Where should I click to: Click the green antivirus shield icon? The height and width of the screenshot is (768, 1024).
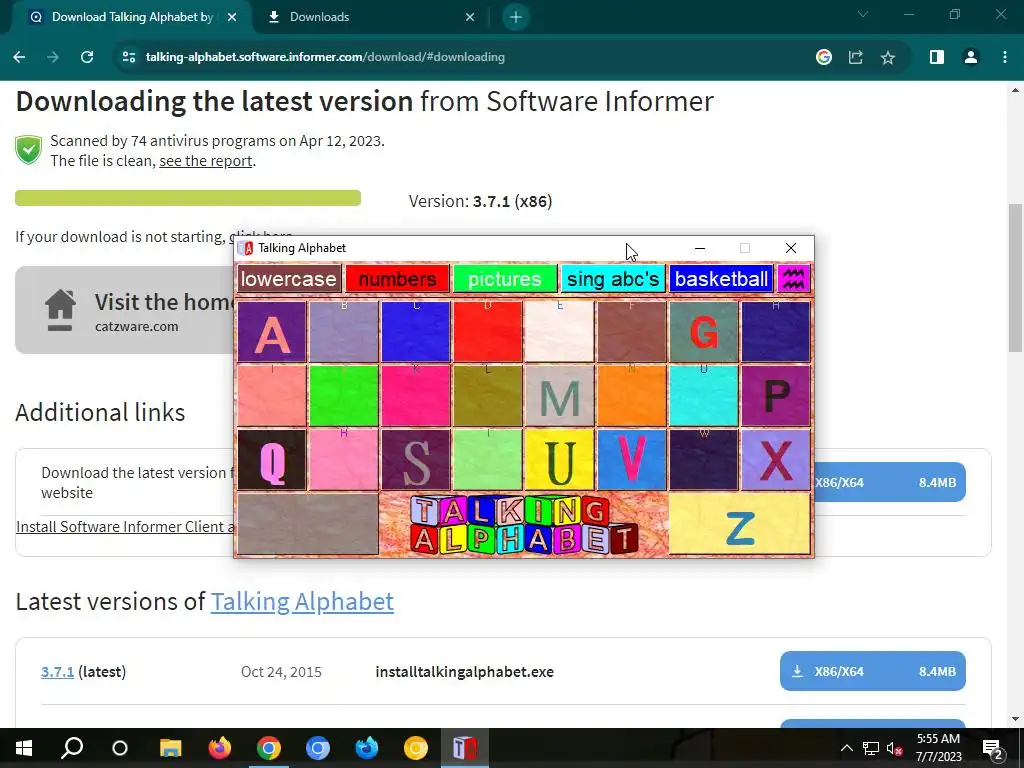[x=28, y=150]
